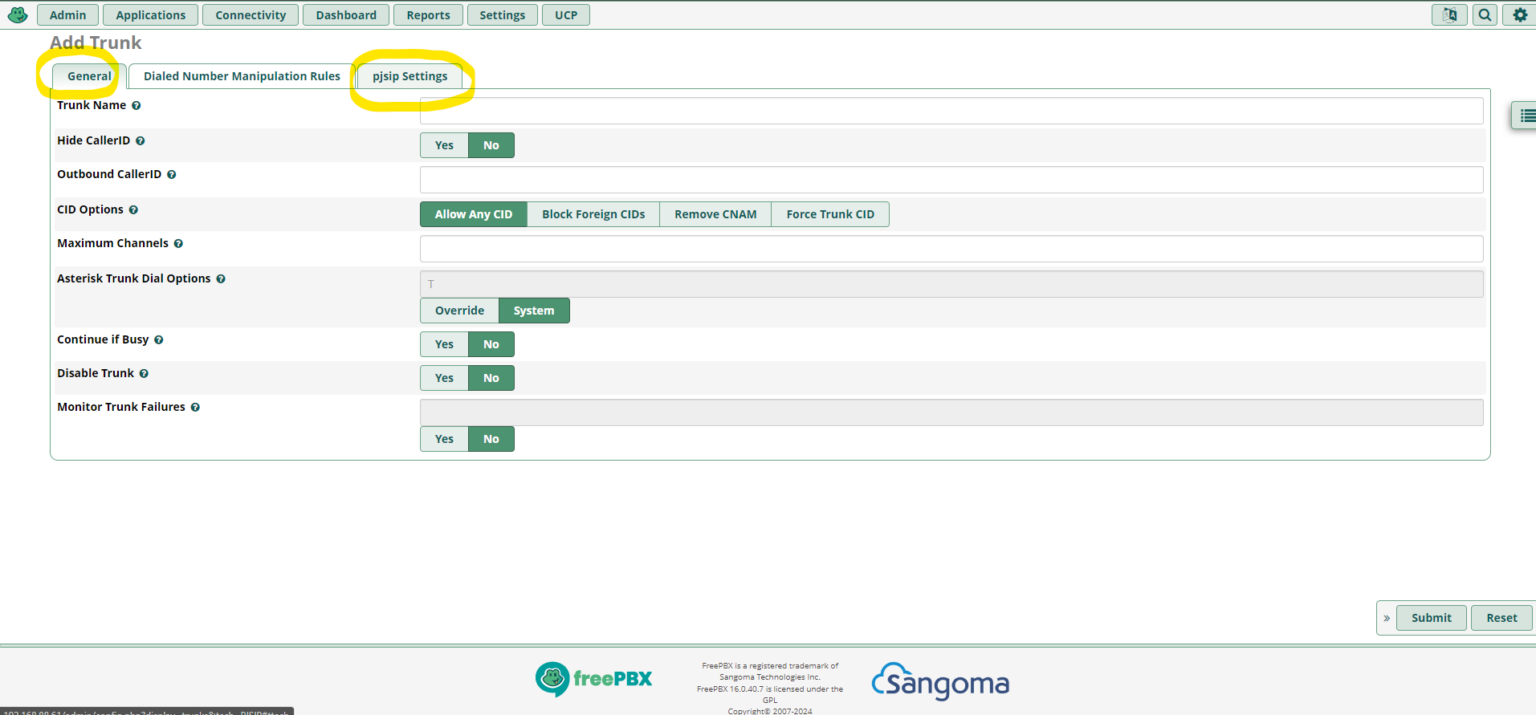Click the help icon beside Maximum Channels
1536x715 pixels.
point(177,243)
